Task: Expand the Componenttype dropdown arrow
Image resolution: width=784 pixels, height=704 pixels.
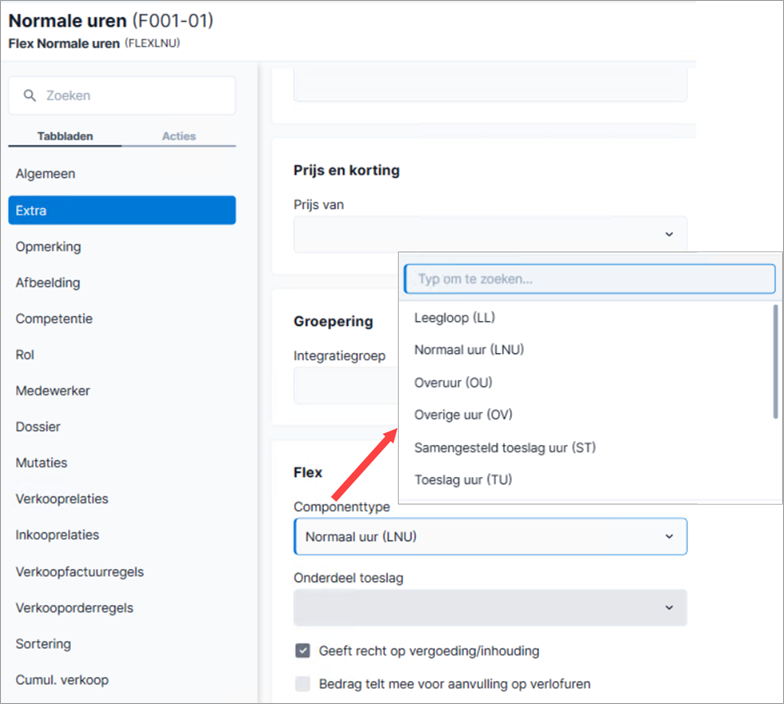Action: tap(669, 536)
